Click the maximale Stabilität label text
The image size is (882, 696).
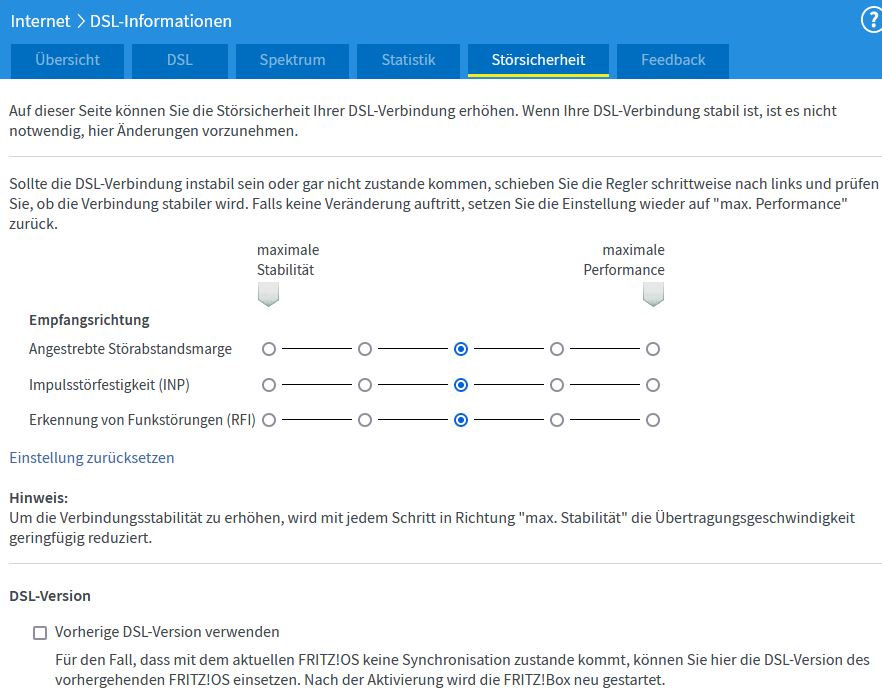coord(288,260)
